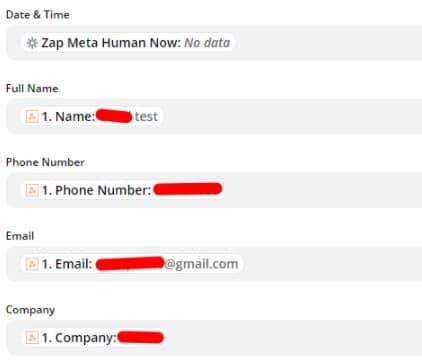The height and width of the screenshot is (364, 422).
Task: Click the app icon before 1. Phone Number
Action: [32, 190]
